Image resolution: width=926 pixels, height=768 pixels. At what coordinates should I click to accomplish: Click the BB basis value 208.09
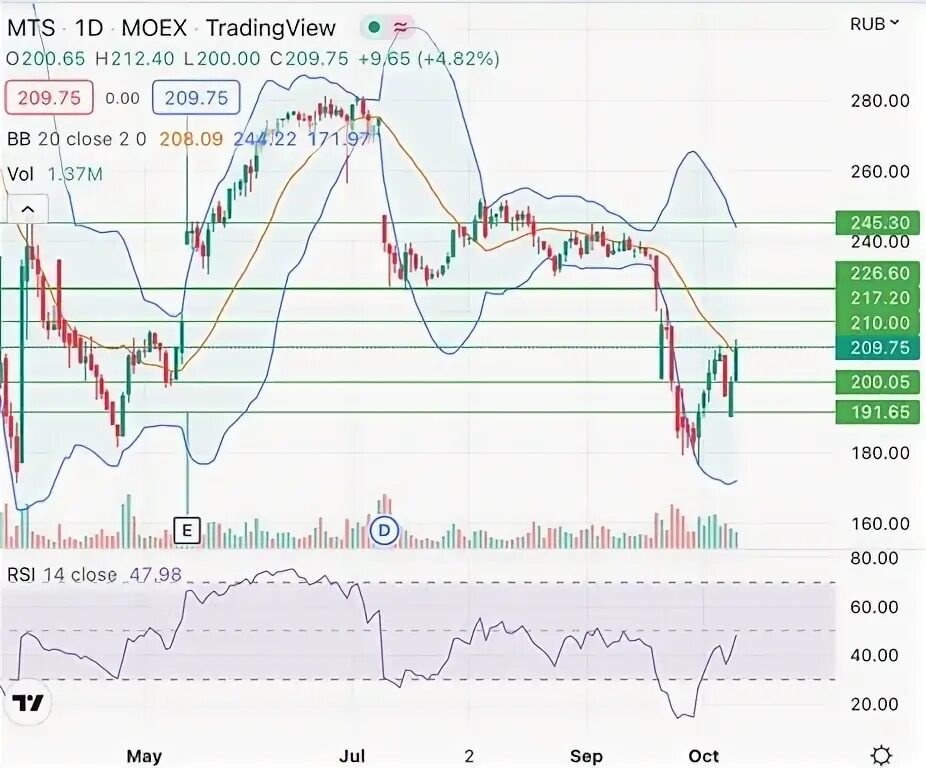[191, 139]
